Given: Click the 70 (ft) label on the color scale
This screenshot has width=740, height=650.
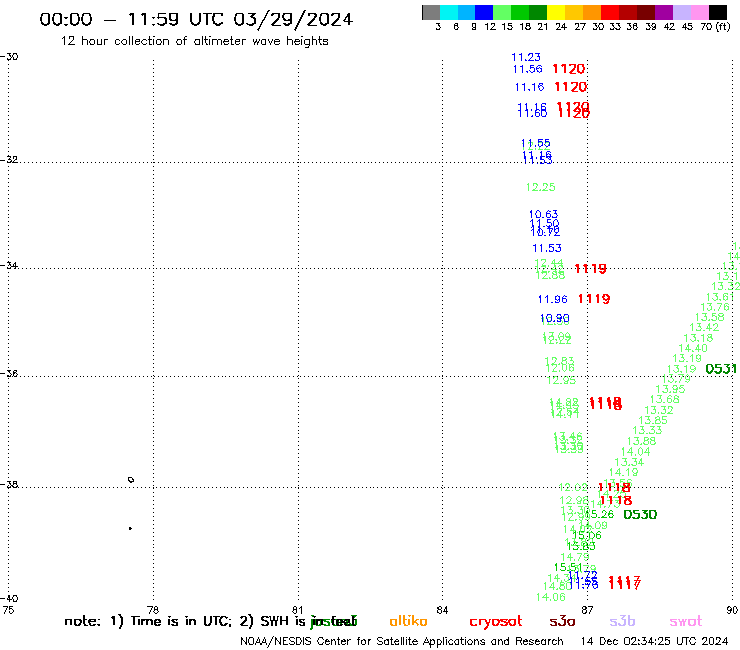Looking at the screenshot, I should [715, 27].
